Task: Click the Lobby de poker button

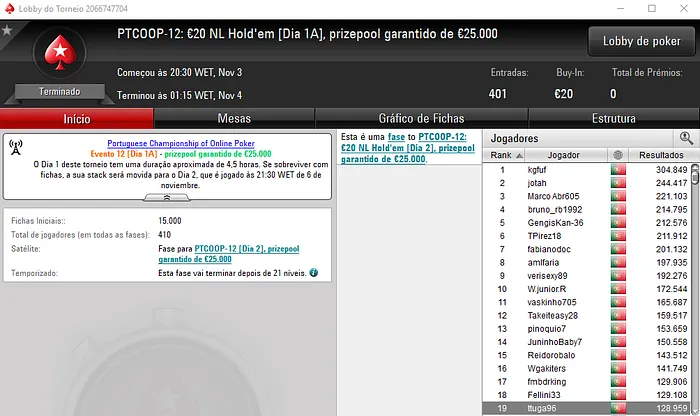Action: (642, 41)
